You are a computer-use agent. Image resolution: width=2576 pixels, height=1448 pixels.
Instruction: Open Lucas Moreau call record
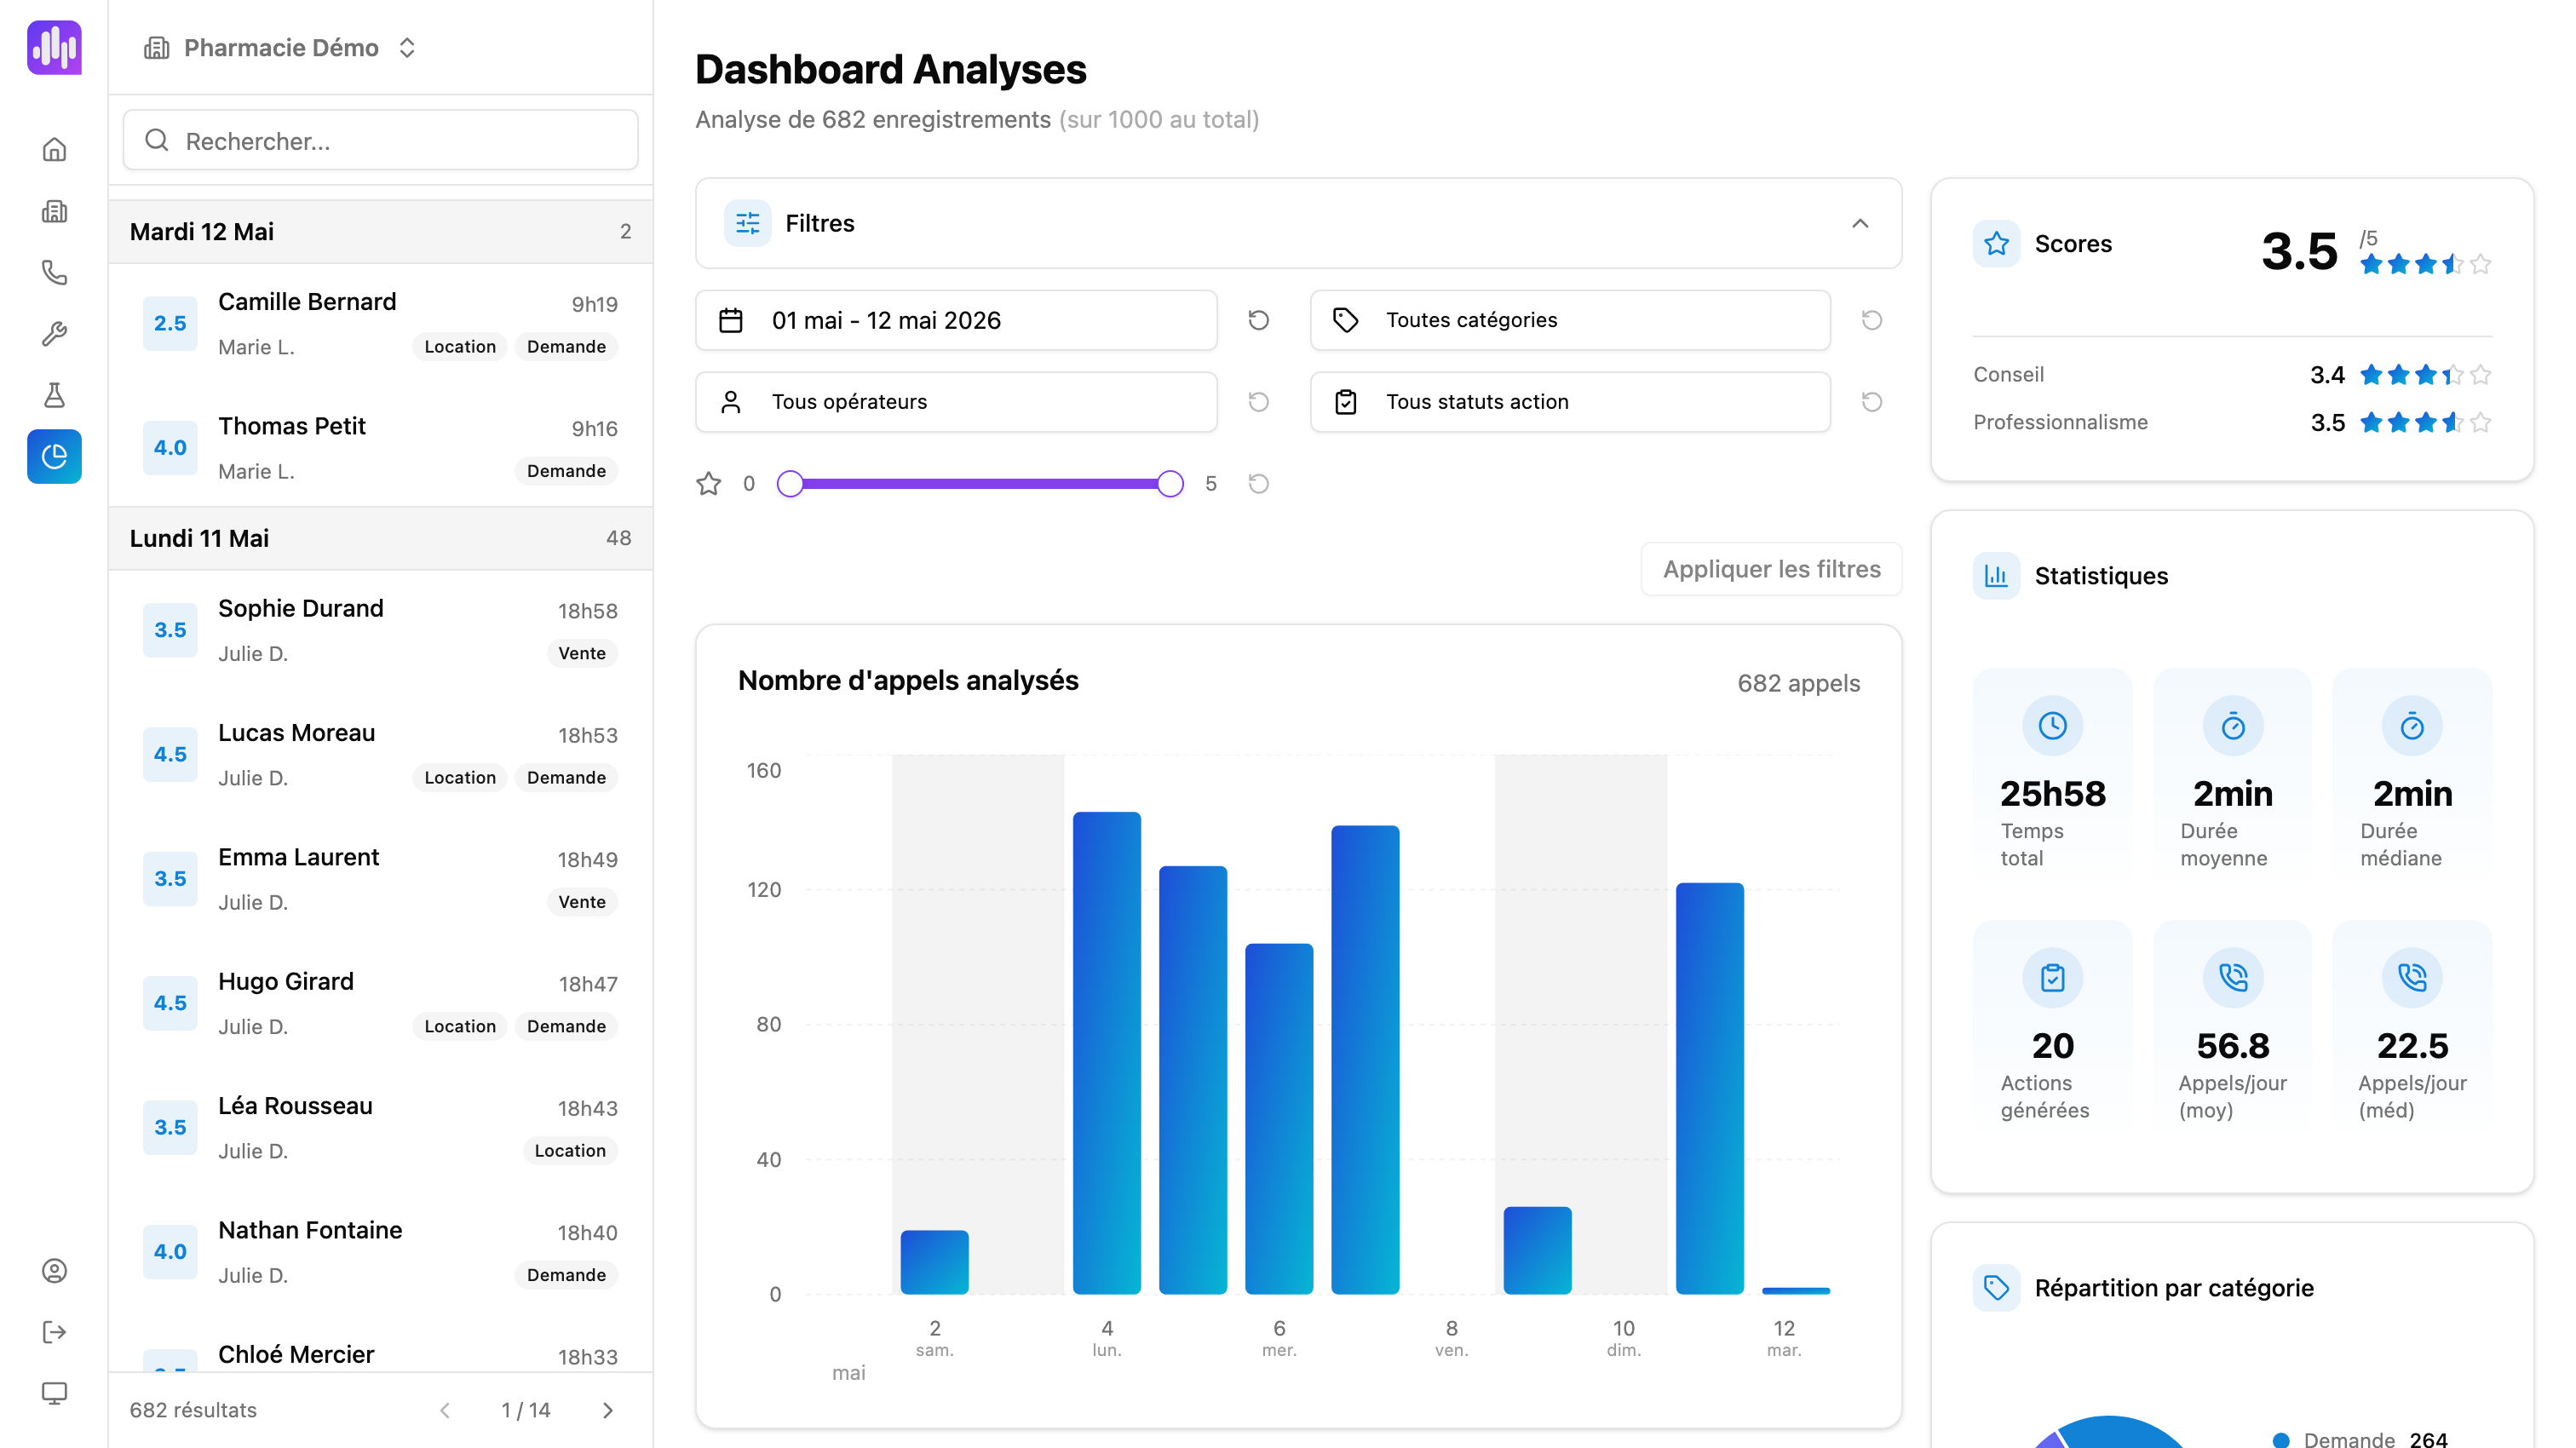click(x=380, y=755)
